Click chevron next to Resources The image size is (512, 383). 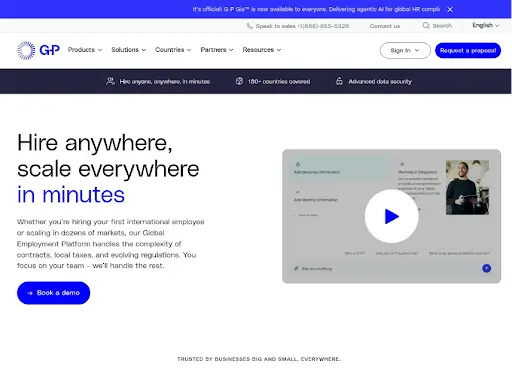point(279,50)
